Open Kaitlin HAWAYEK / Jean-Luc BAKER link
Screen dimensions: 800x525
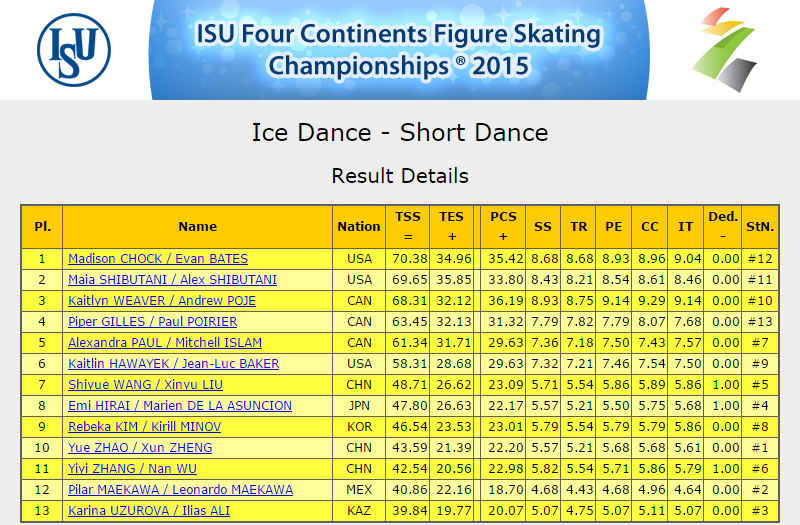(x=173, y=363)
